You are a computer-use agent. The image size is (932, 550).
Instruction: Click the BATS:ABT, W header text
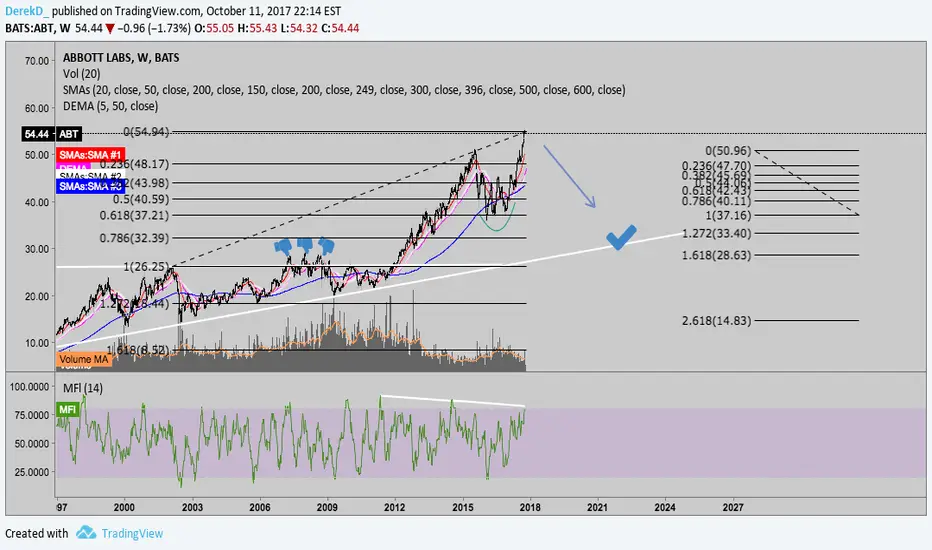(38, 28)
